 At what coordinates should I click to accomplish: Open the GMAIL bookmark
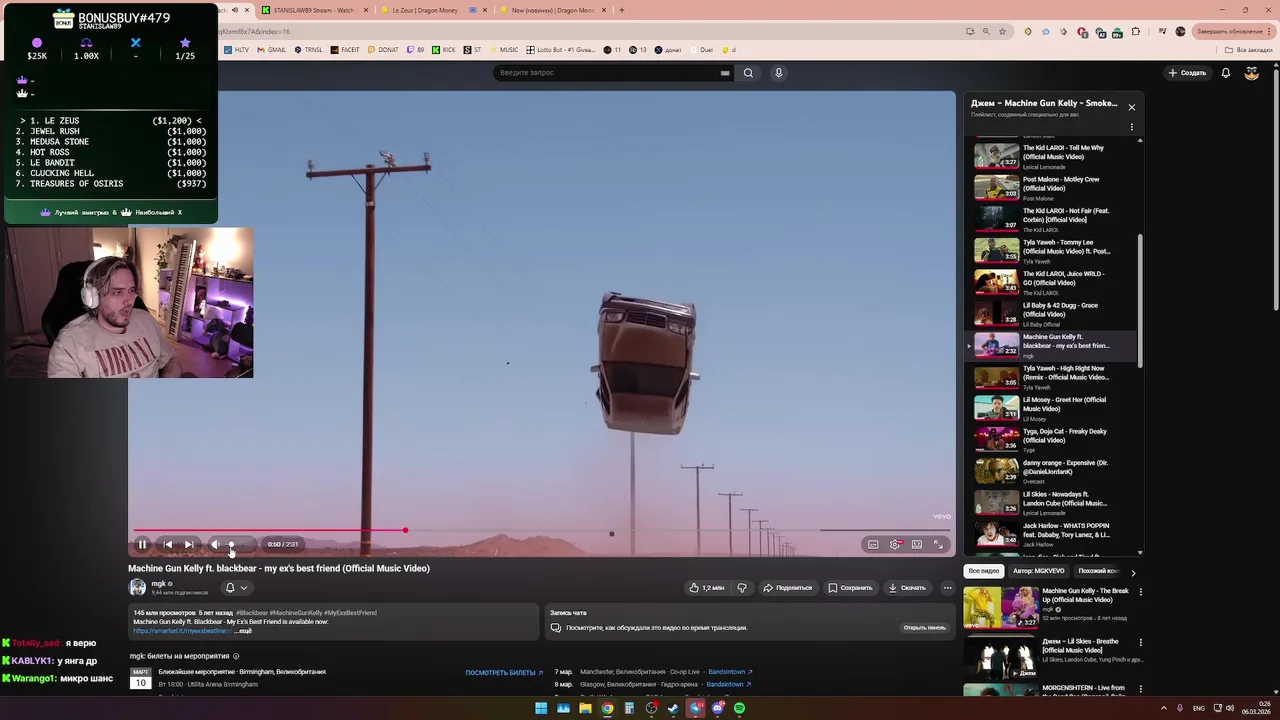pos(272,50)
